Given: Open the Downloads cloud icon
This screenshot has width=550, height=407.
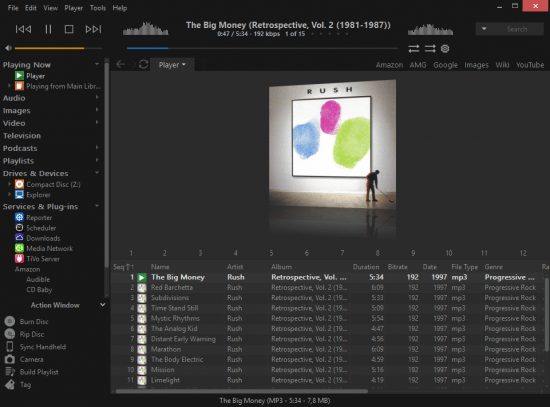Looking at the screenshot, I should coord(19,238).
